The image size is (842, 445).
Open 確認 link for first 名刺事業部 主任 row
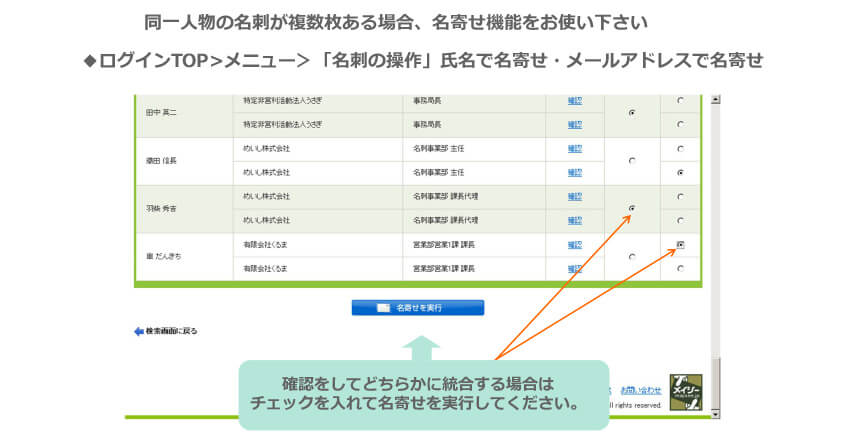574,148
